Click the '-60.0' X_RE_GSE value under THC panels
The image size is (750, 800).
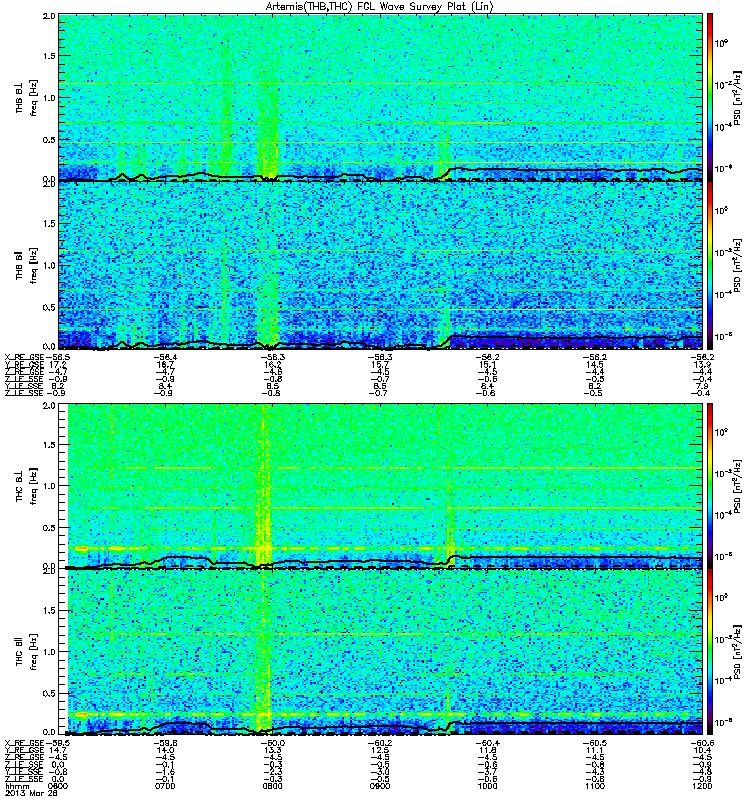point(272,743)
